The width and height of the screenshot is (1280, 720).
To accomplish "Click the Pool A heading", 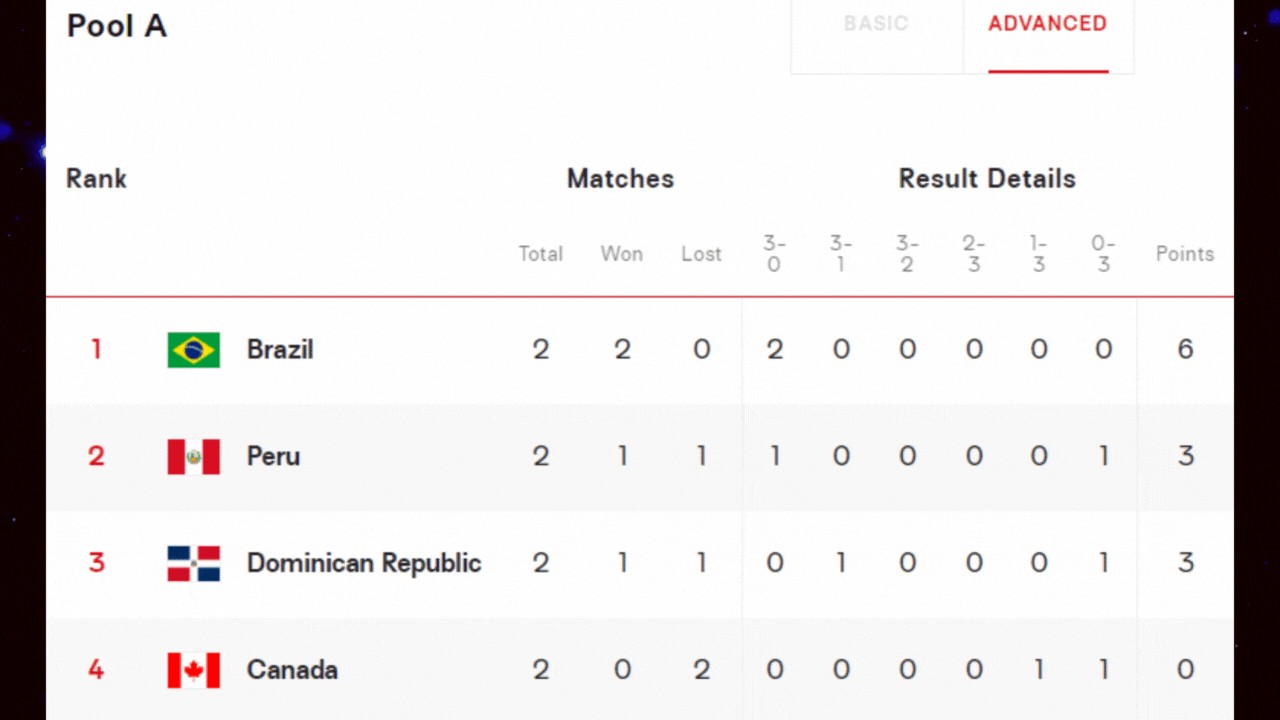I will [x=116, y=26].
